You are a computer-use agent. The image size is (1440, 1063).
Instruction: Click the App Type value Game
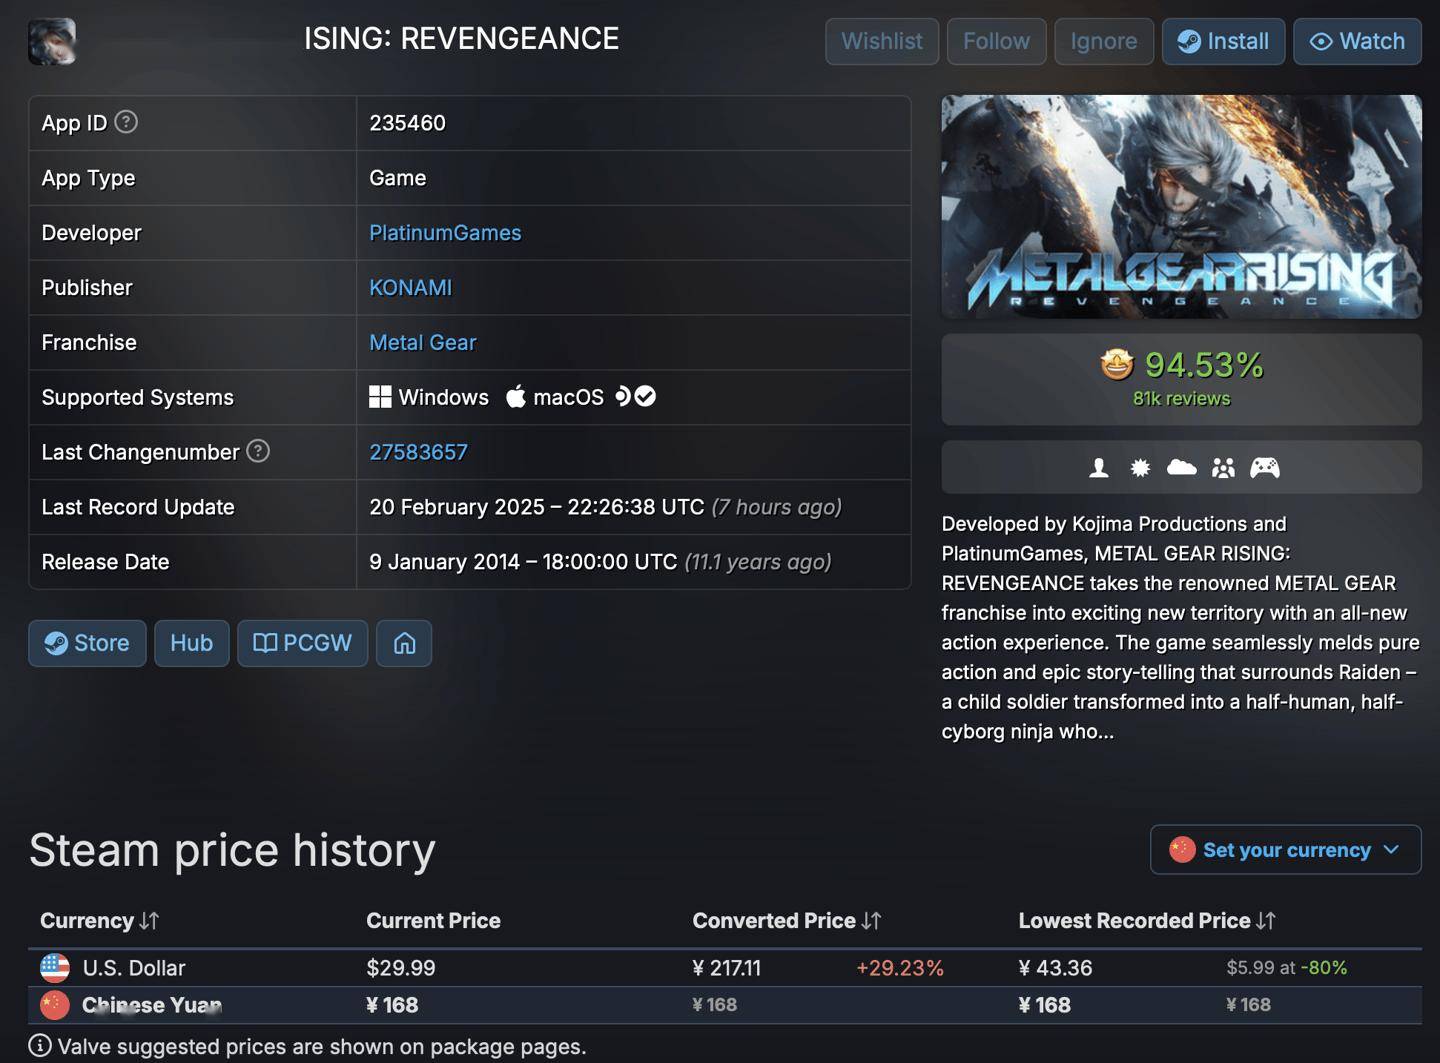tap(397, 178)
